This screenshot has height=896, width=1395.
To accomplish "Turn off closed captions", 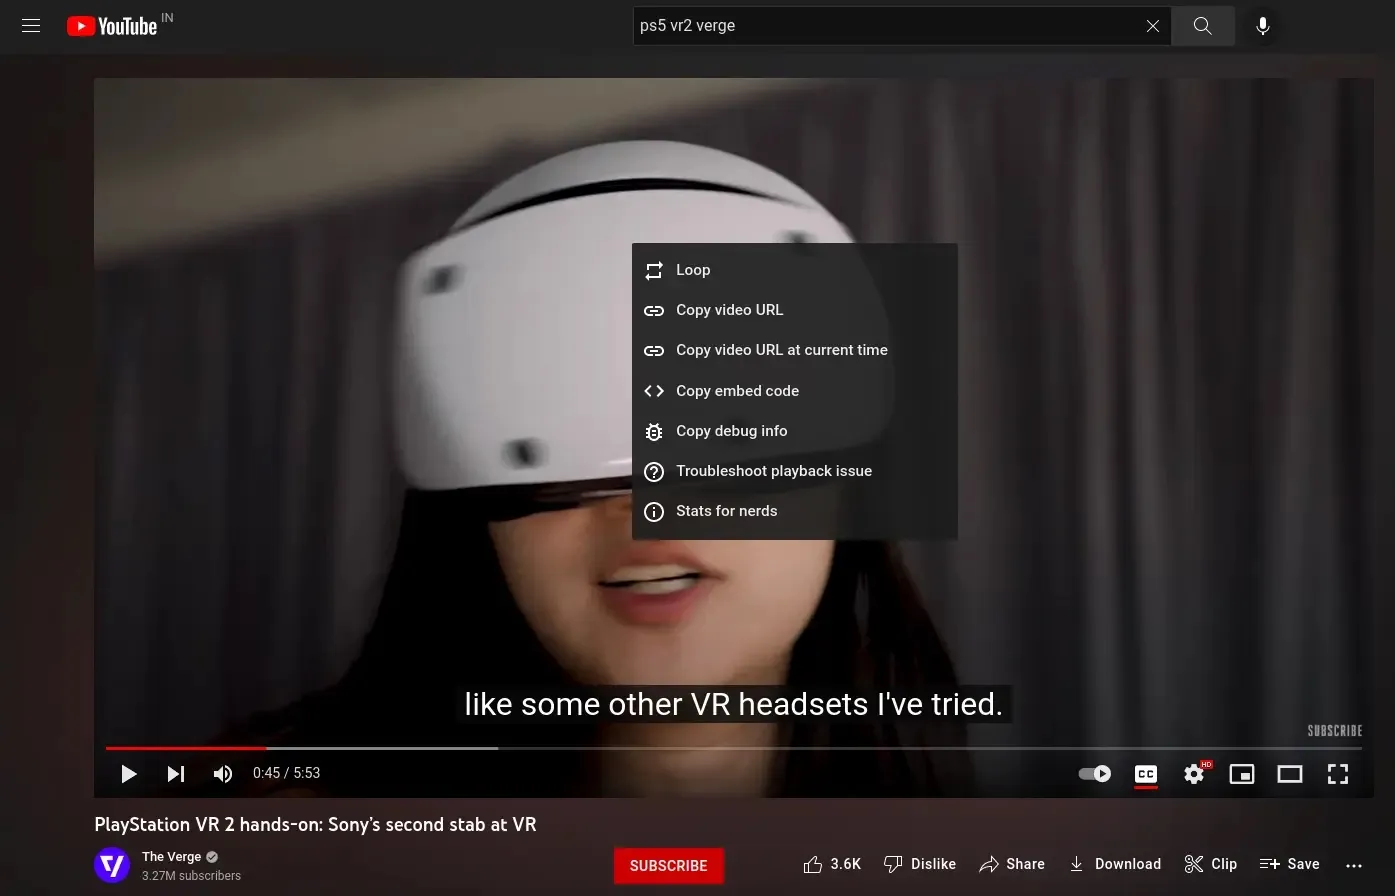I will point(1146,773).
